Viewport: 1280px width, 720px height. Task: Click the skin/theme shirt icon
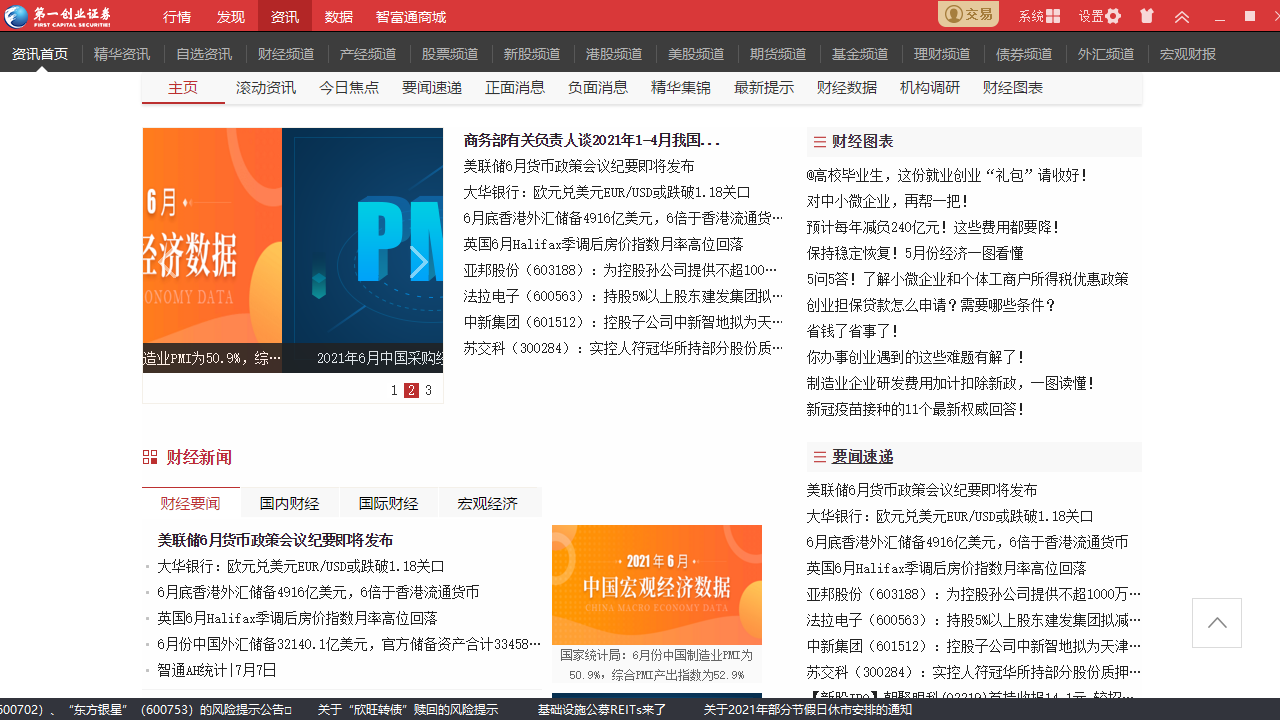[1147, 15]
